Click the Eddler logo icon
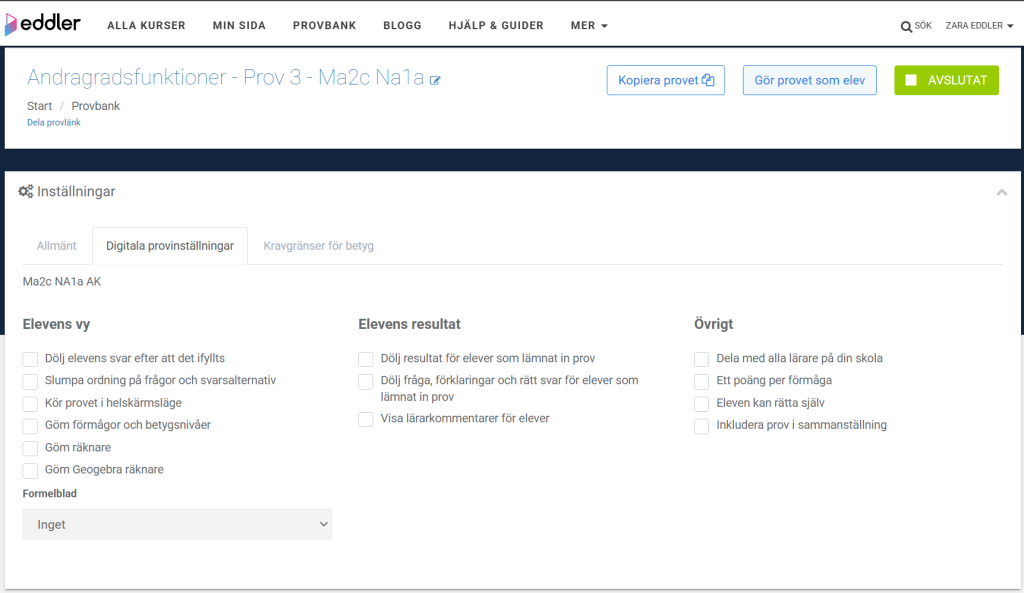This screenshot has width=1024, height=593. pyautogui.click(x=12, y=24)
